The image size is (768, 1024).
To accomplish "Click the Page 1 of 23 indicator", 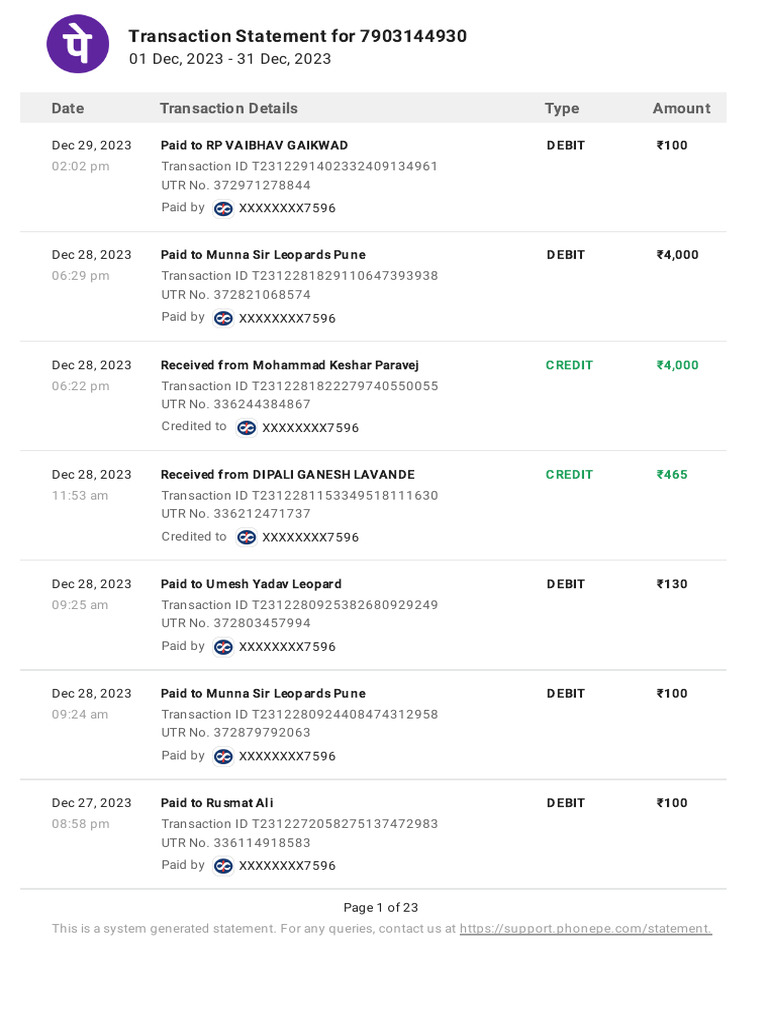I will coord(380,908).
